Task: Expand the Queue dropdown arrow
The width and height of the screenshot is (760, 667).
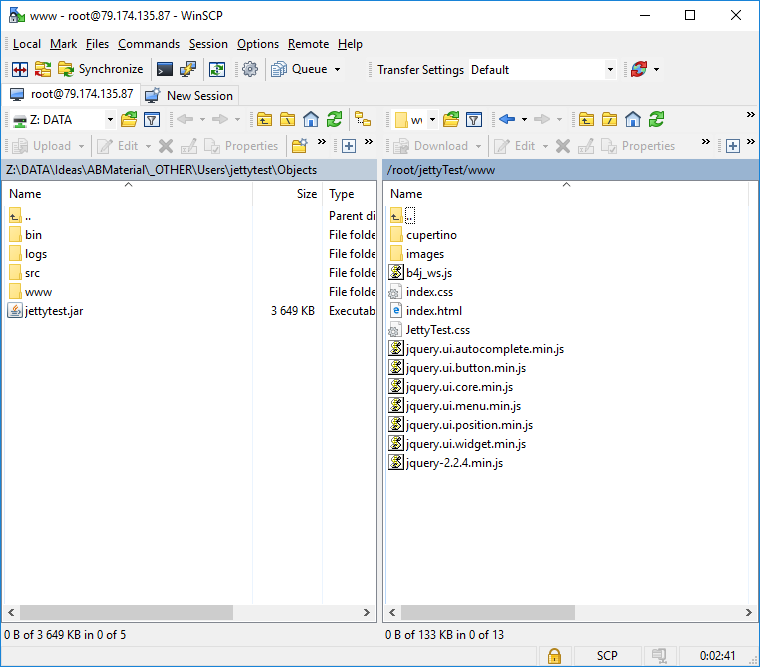Action: coord(337,69)
